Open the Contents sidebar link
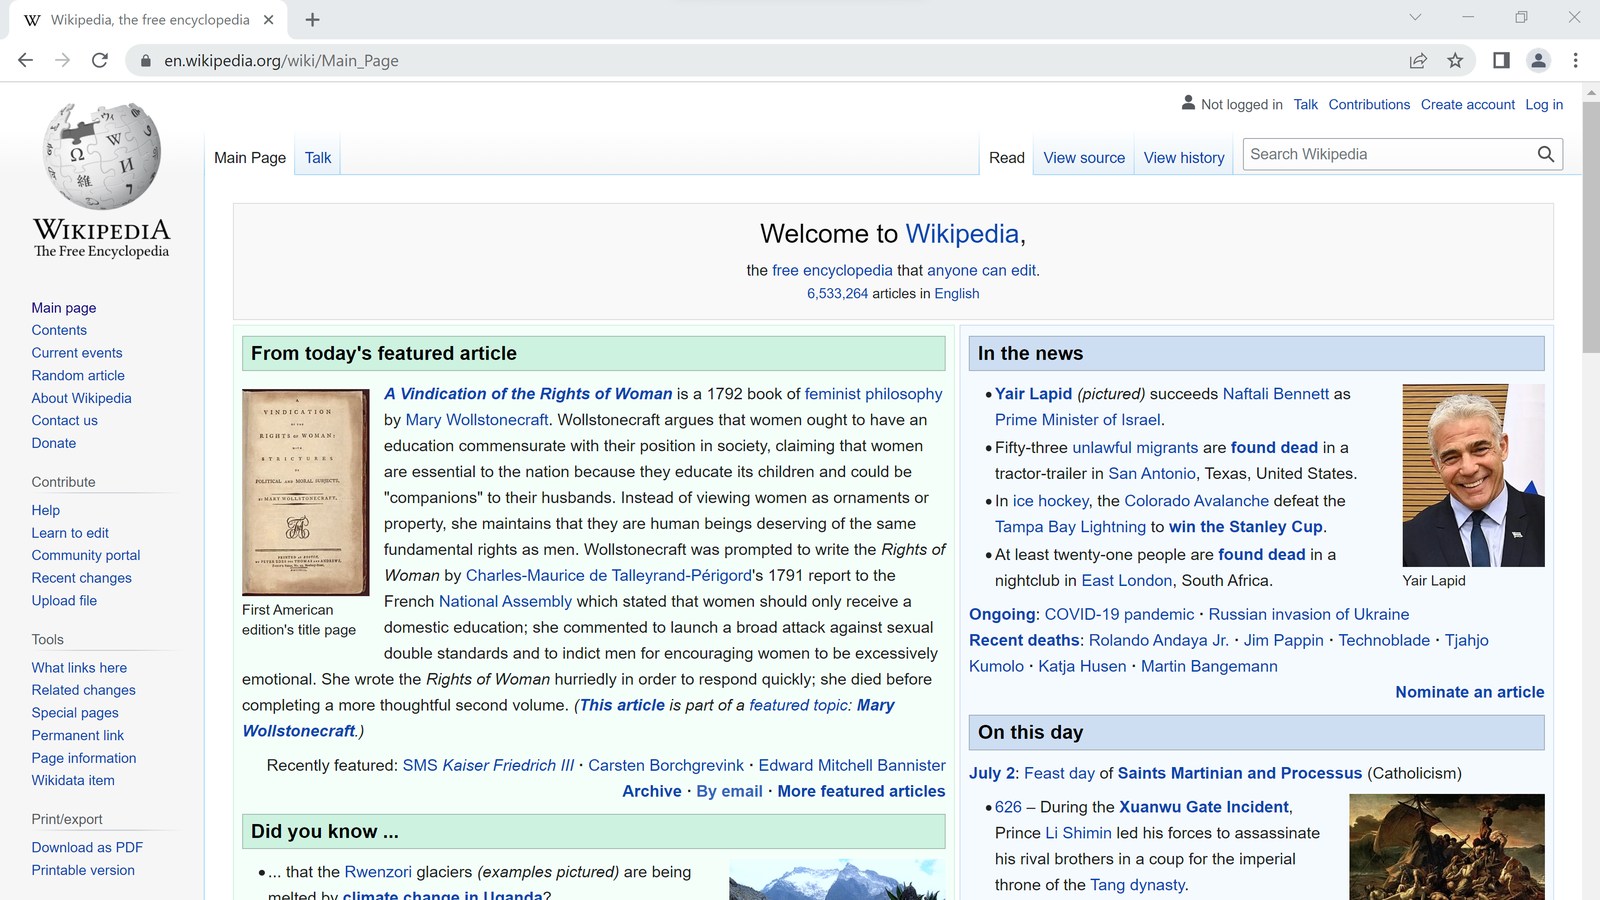This screenshot has width=1600, height=900. click(59, 330)
